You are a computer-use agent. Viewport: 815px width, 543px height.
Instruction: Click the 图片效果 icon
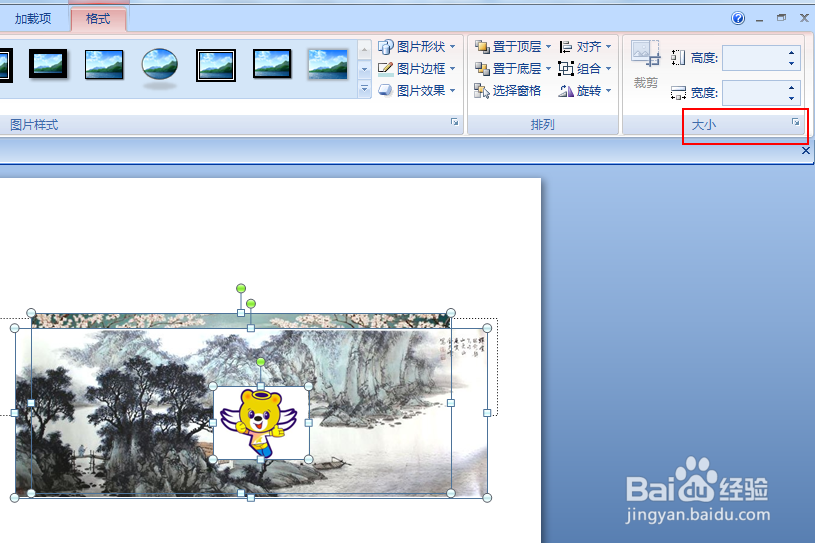coord(385,90)
